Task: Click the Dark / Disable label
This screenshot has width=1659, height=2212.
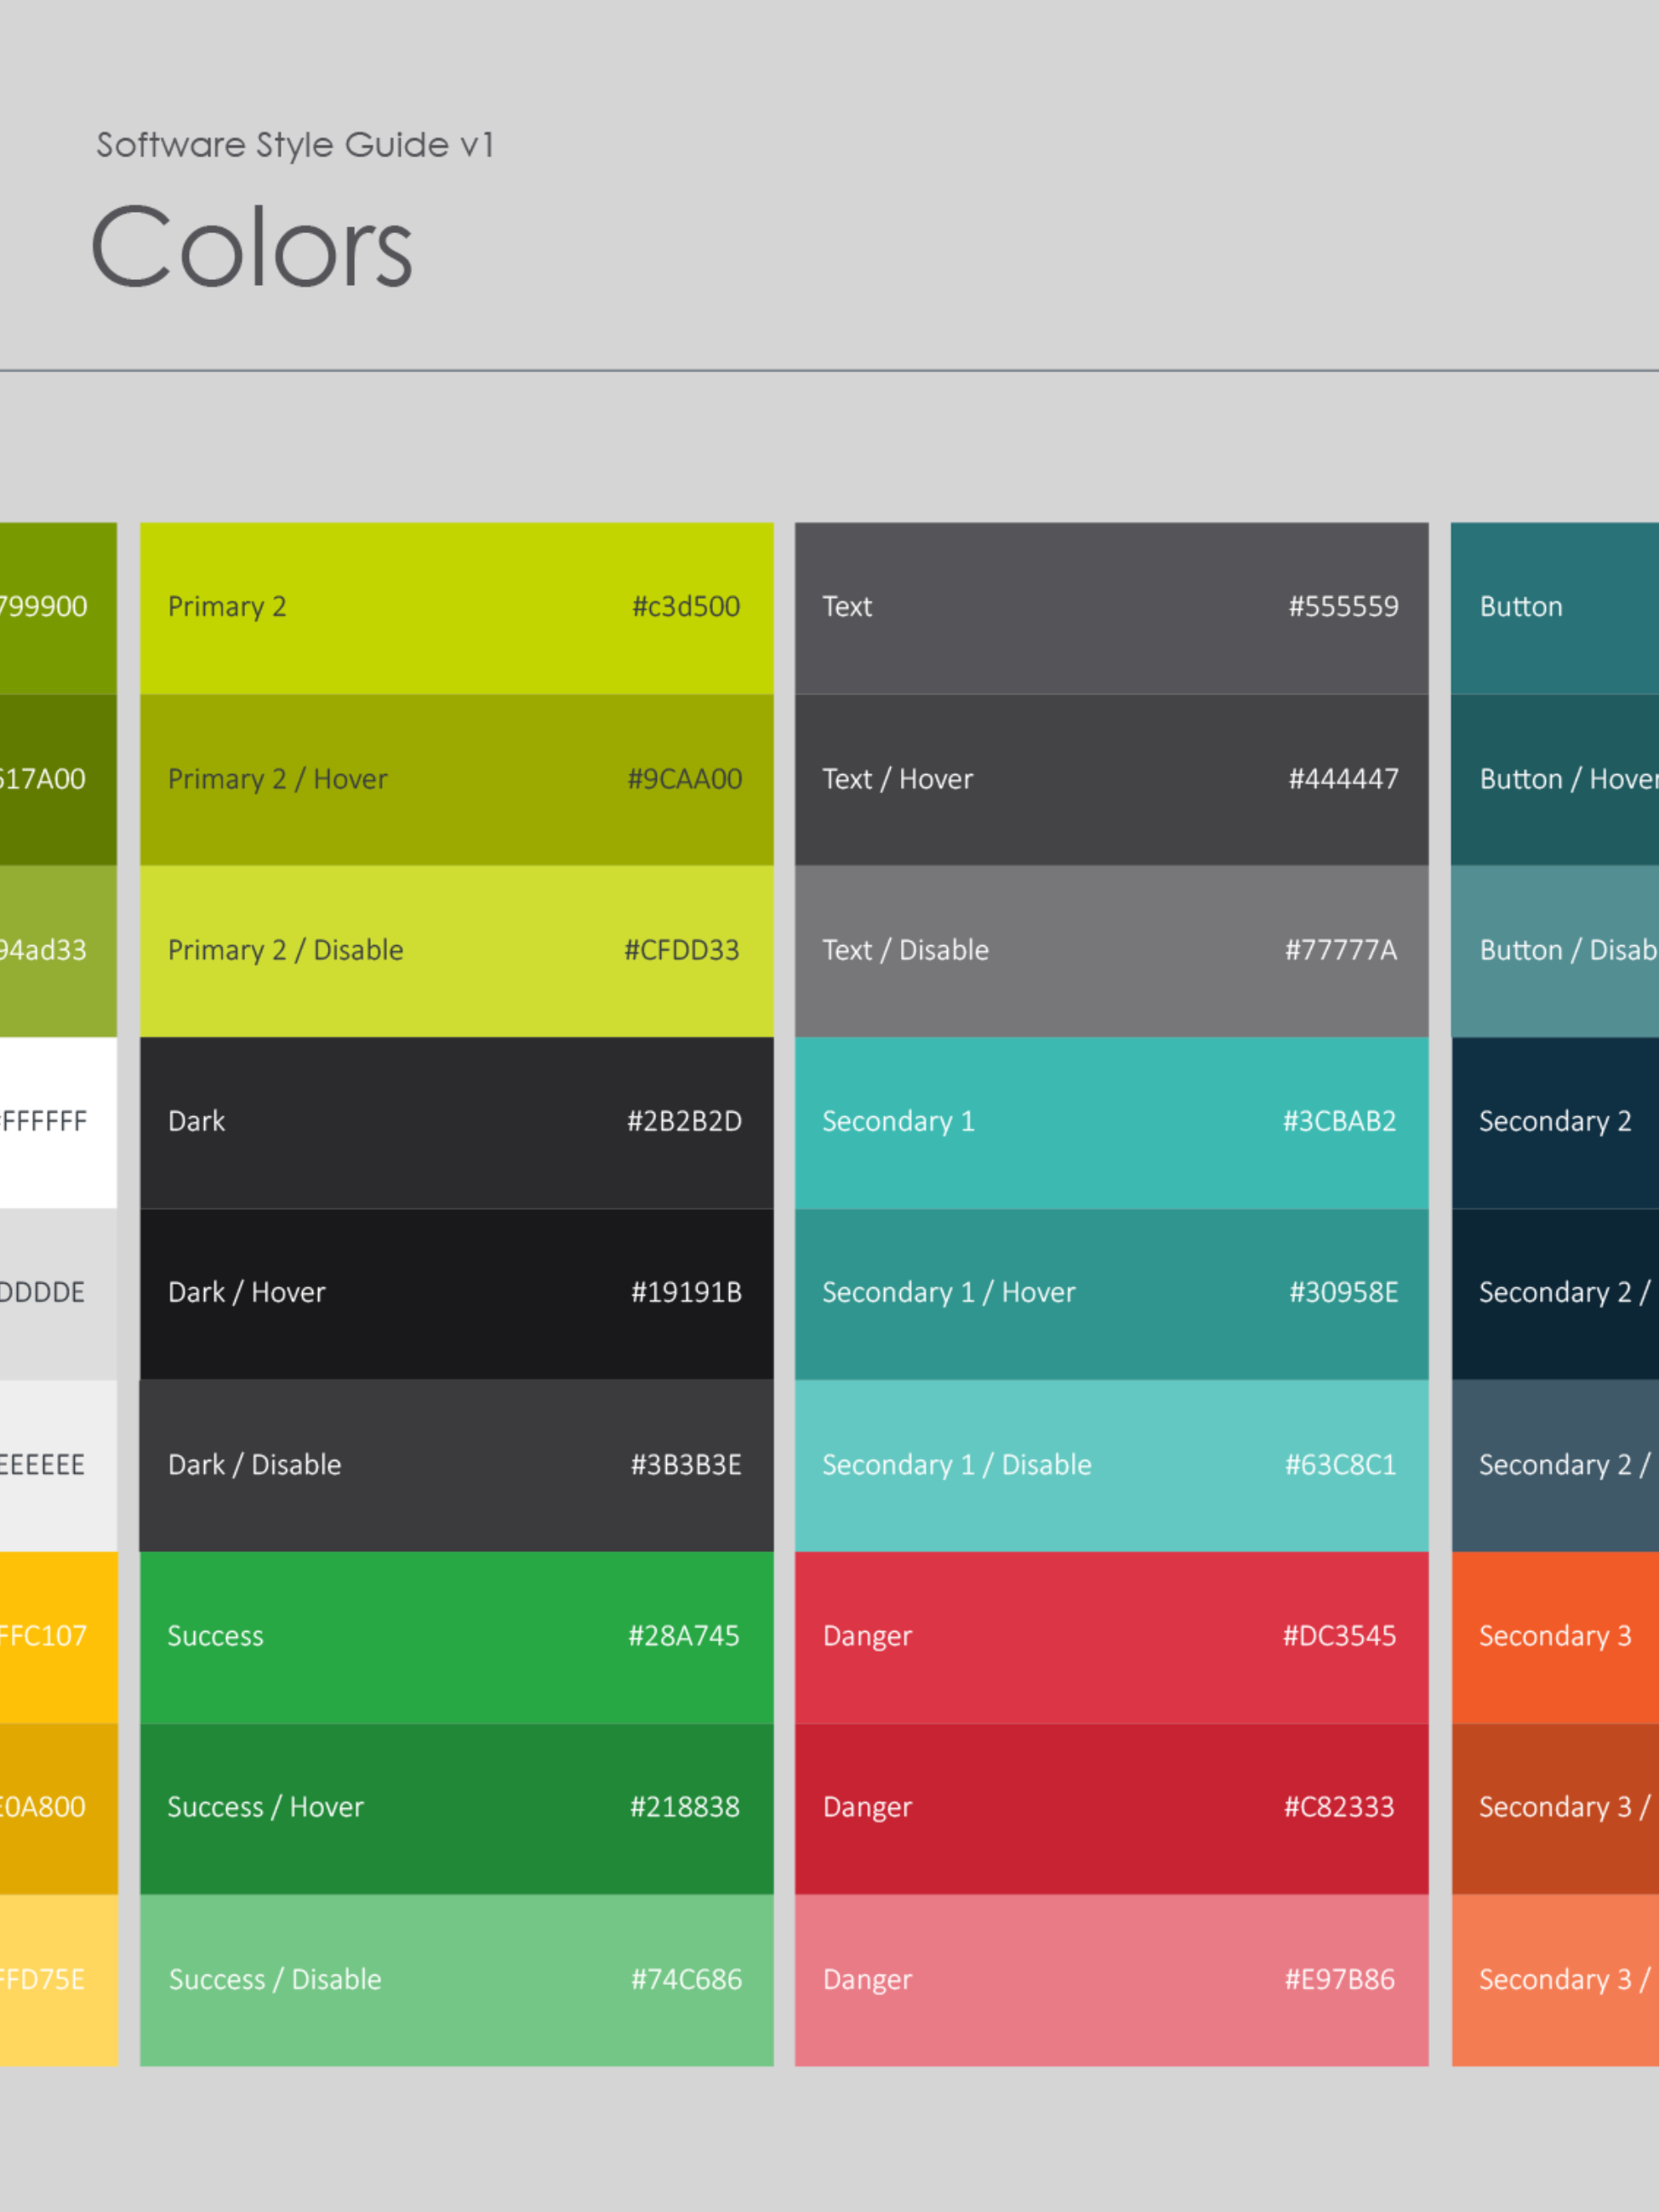Action: pyautogui.click(x=254, y=1465)
